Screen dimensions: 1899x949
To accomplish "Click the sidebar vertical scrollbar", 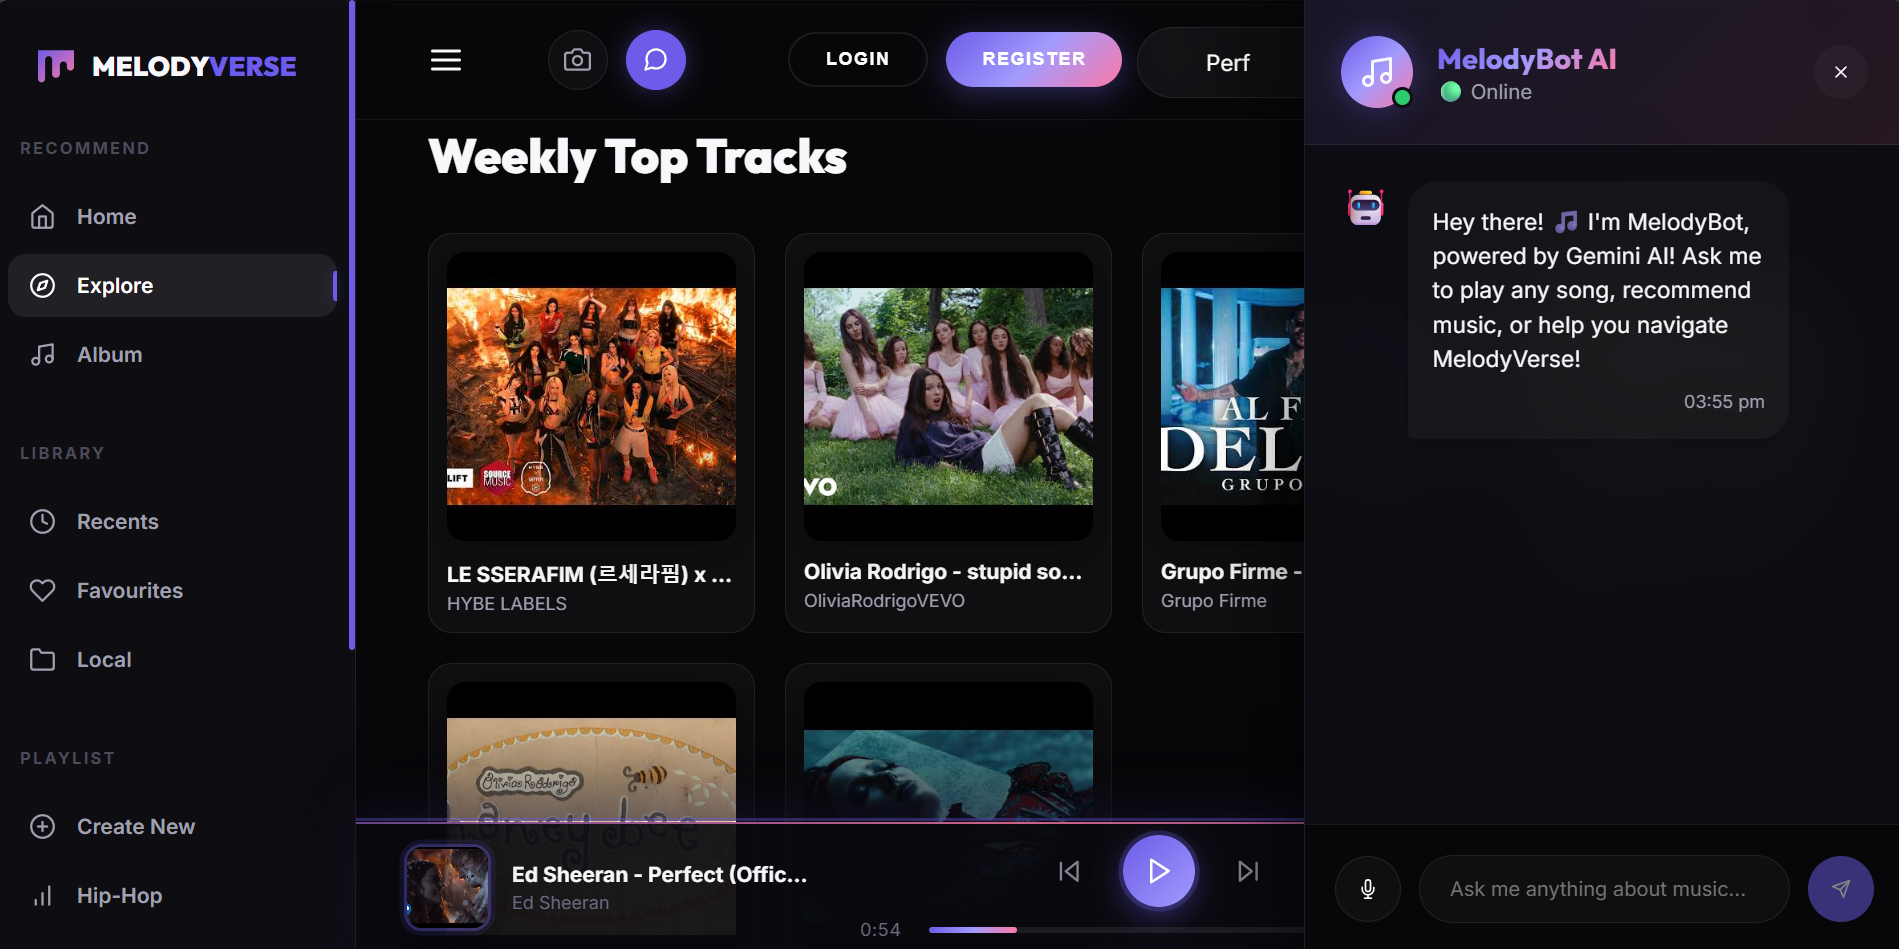I will pos(352,325).
